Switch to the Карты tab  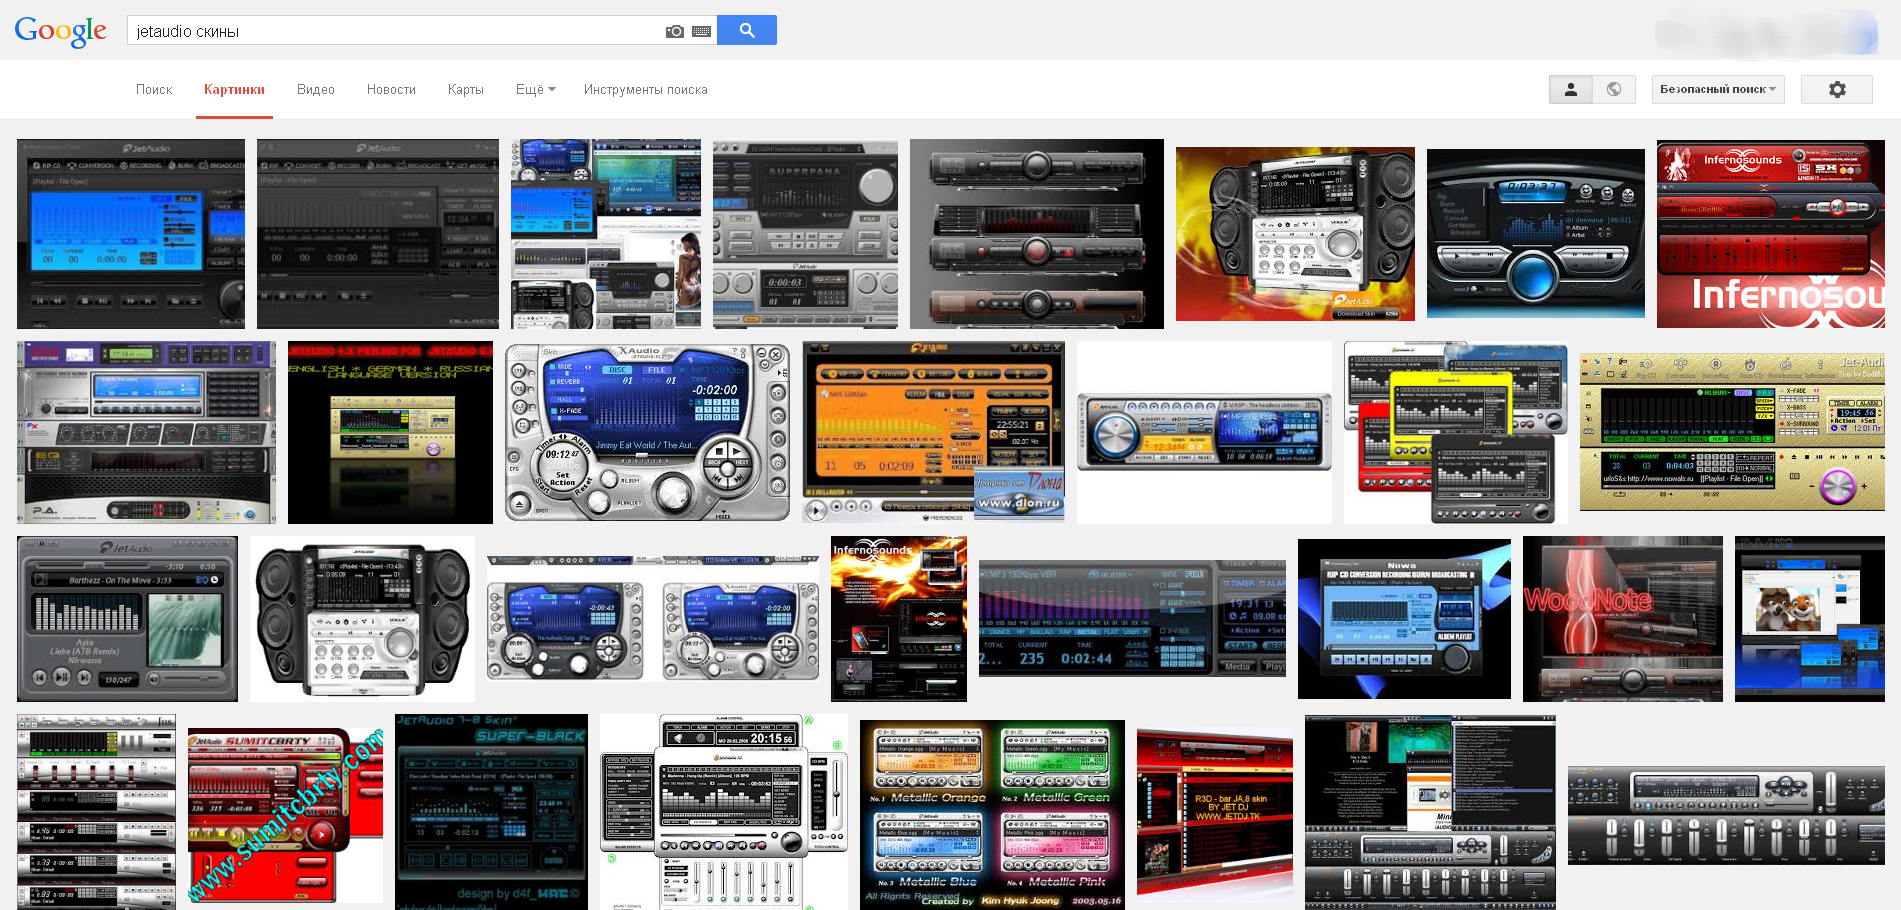[x=466, y=89]
